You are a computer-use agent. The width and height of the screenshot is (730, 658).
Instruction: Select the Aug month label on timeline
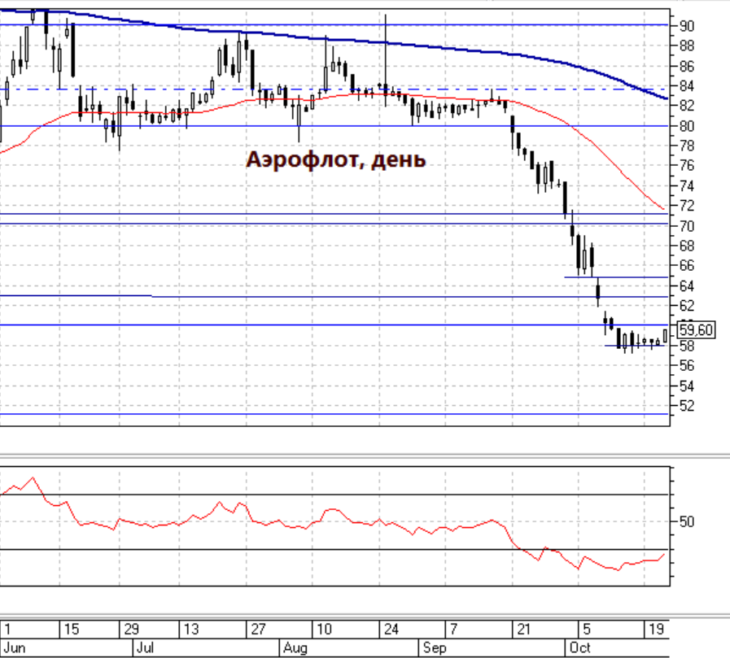point(295,648)
